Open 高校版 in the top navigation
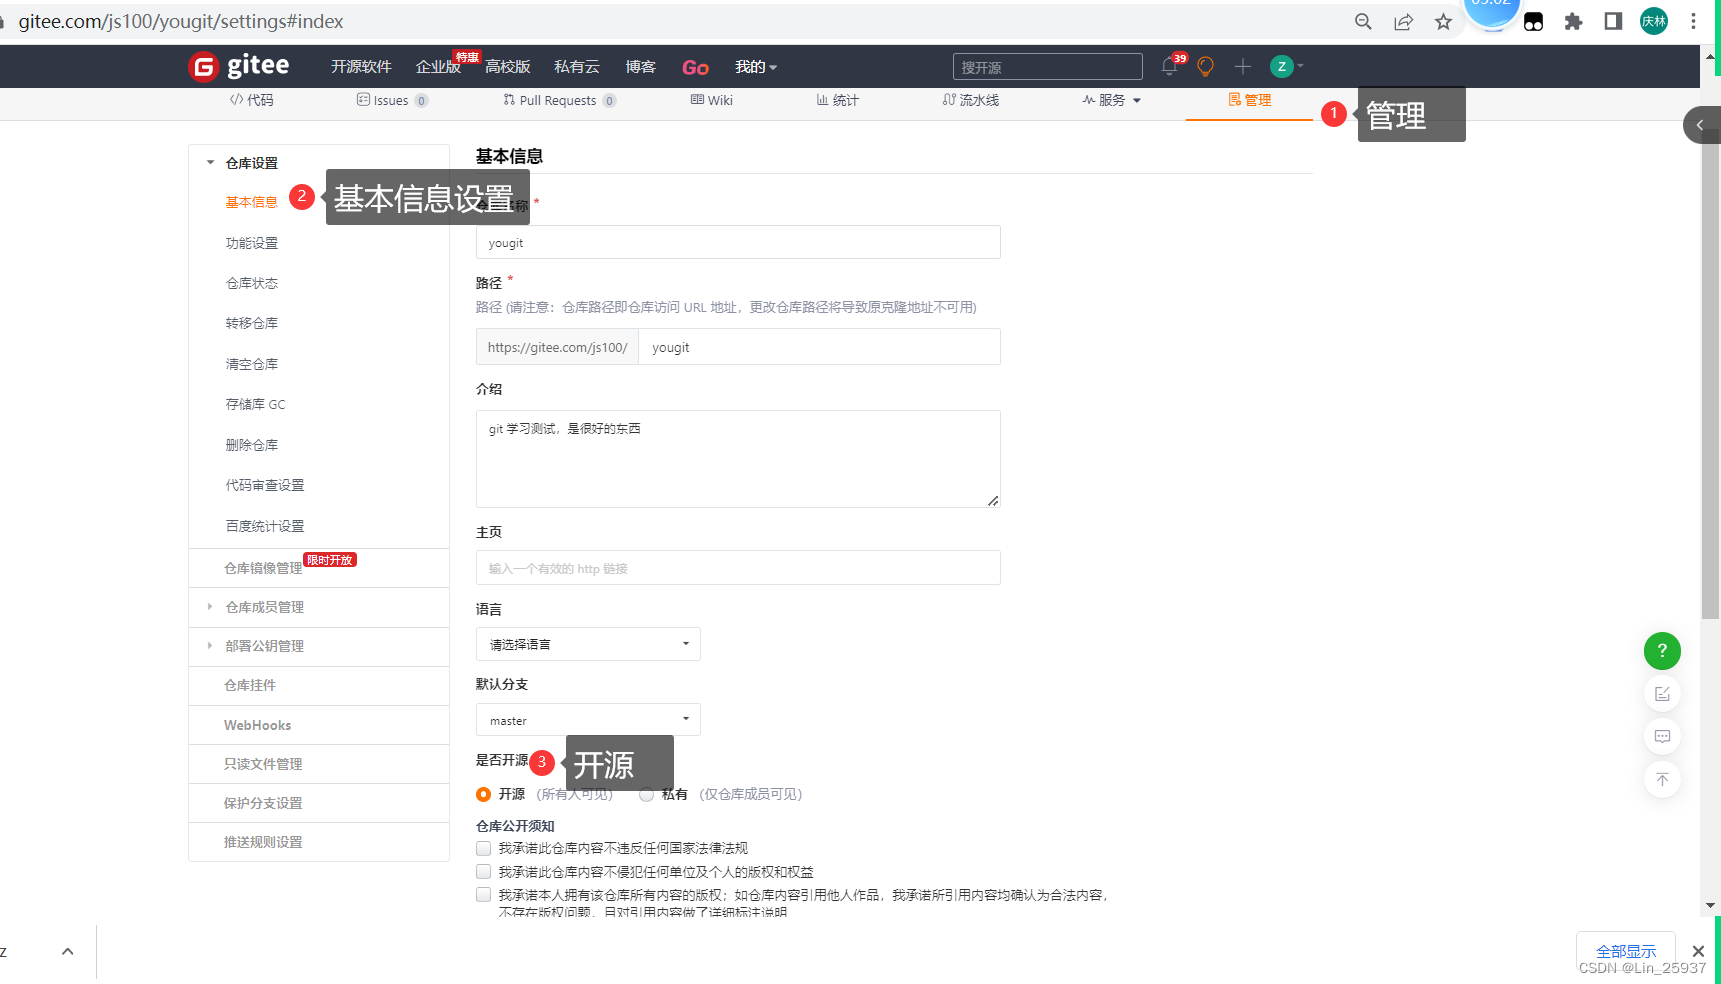 click(x=508, y=67)
